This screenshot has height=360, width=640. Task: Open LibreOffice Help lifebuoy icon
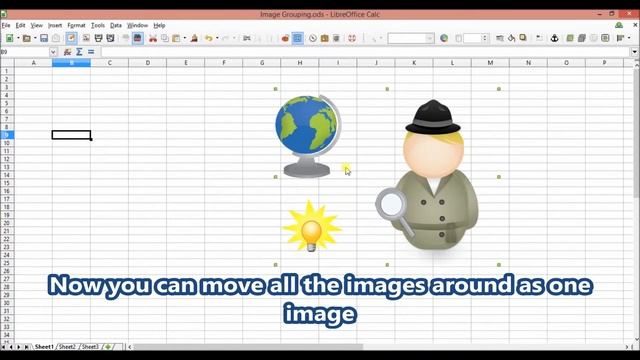tap(352, 38)
